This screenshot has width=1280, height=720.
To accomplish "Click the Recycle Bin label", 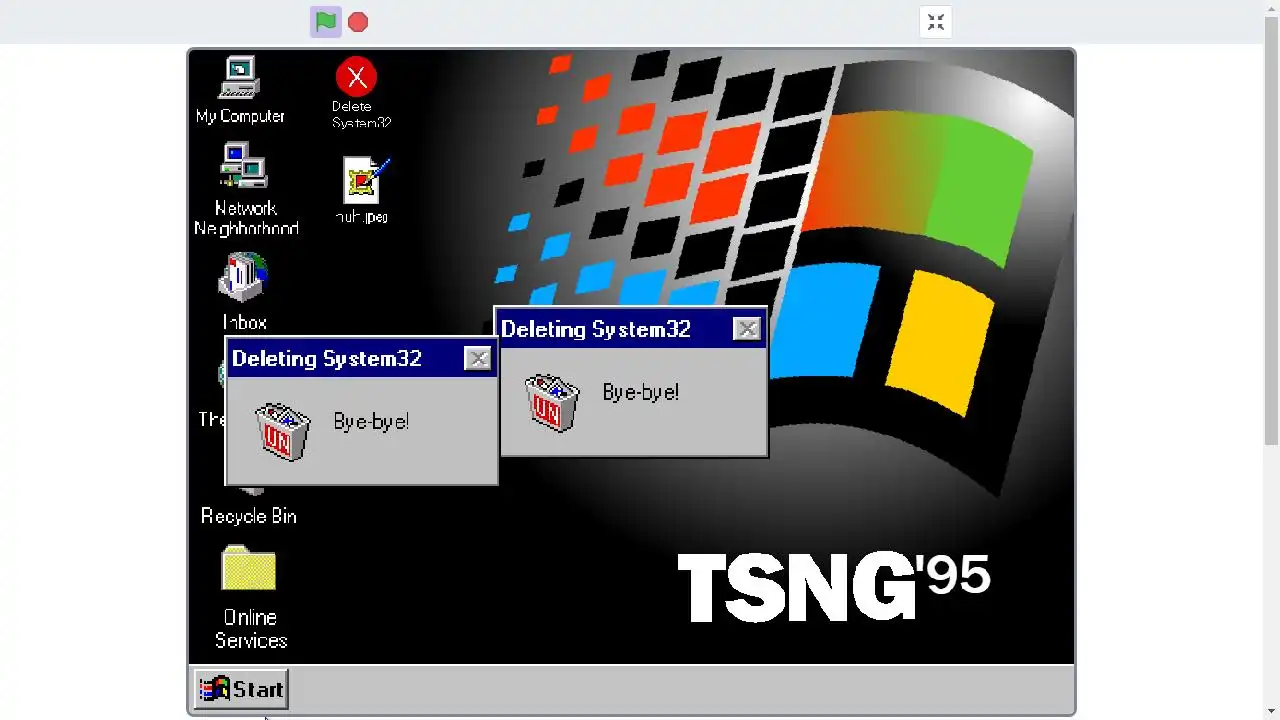I will [x=248, y=516].
